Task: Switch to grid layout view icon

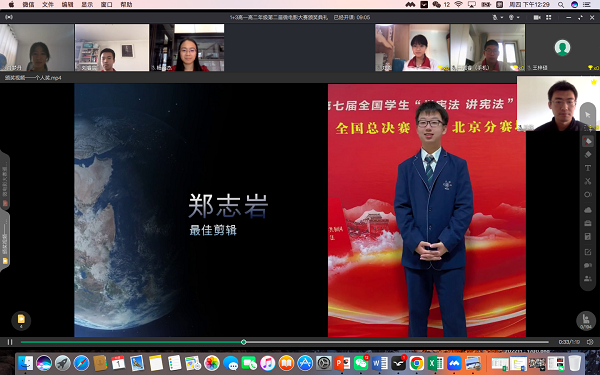Action: [548, 17]
